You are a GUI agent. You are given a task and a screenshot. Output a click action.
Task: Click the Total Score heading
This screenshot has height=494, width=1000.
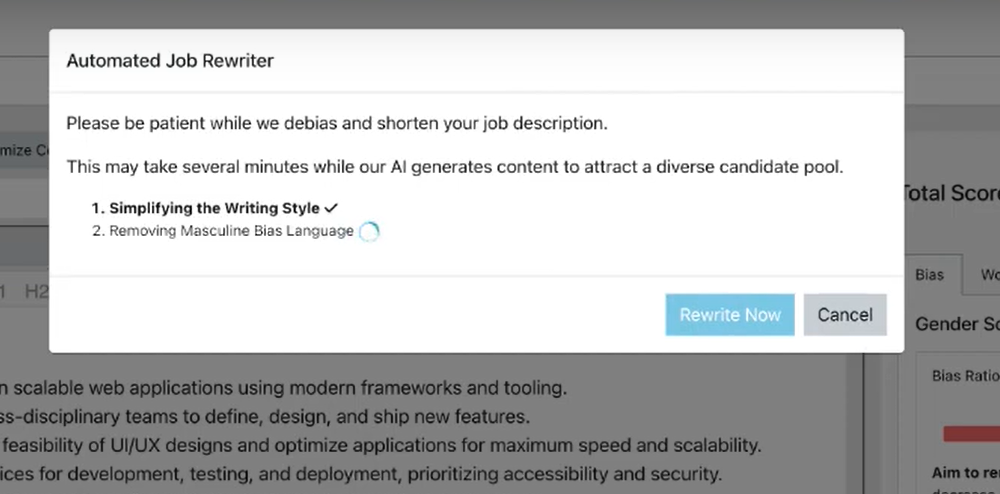(x=950, y=193)
